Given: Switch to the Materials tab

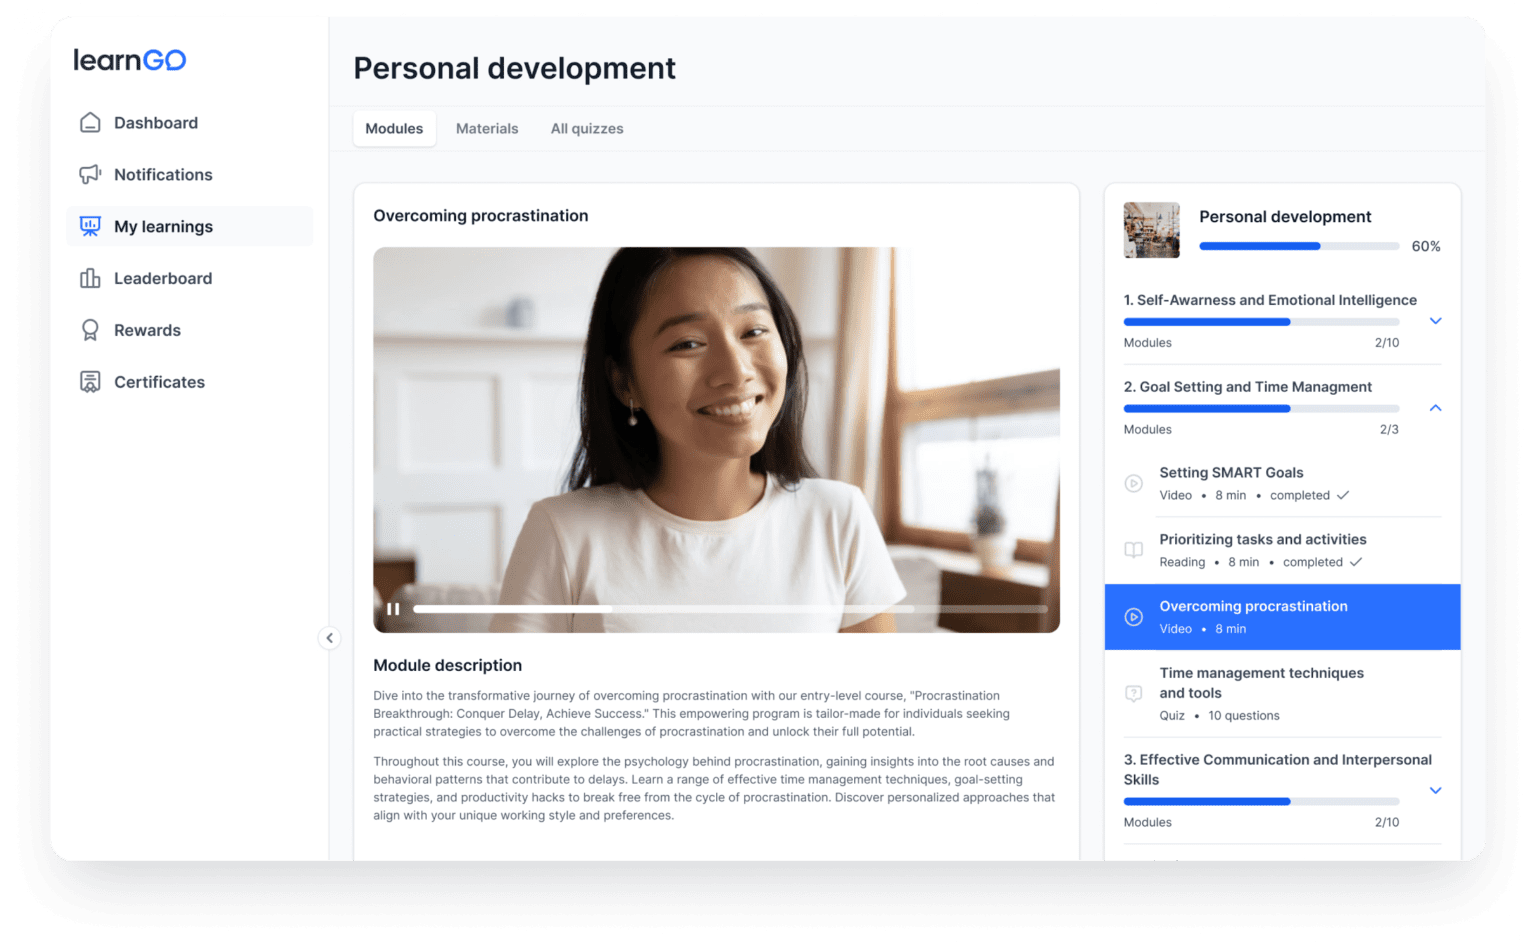Looking at the screenshot, I should coord(487,129).
